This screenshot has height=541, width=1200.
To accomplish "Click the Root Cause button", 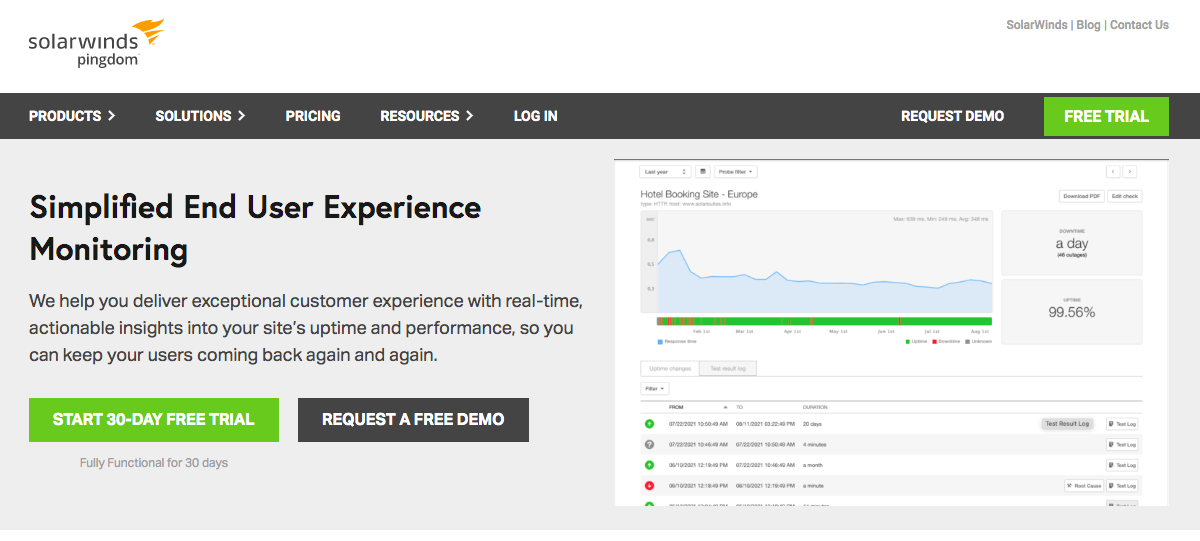I will click(x=1083, y=485).
